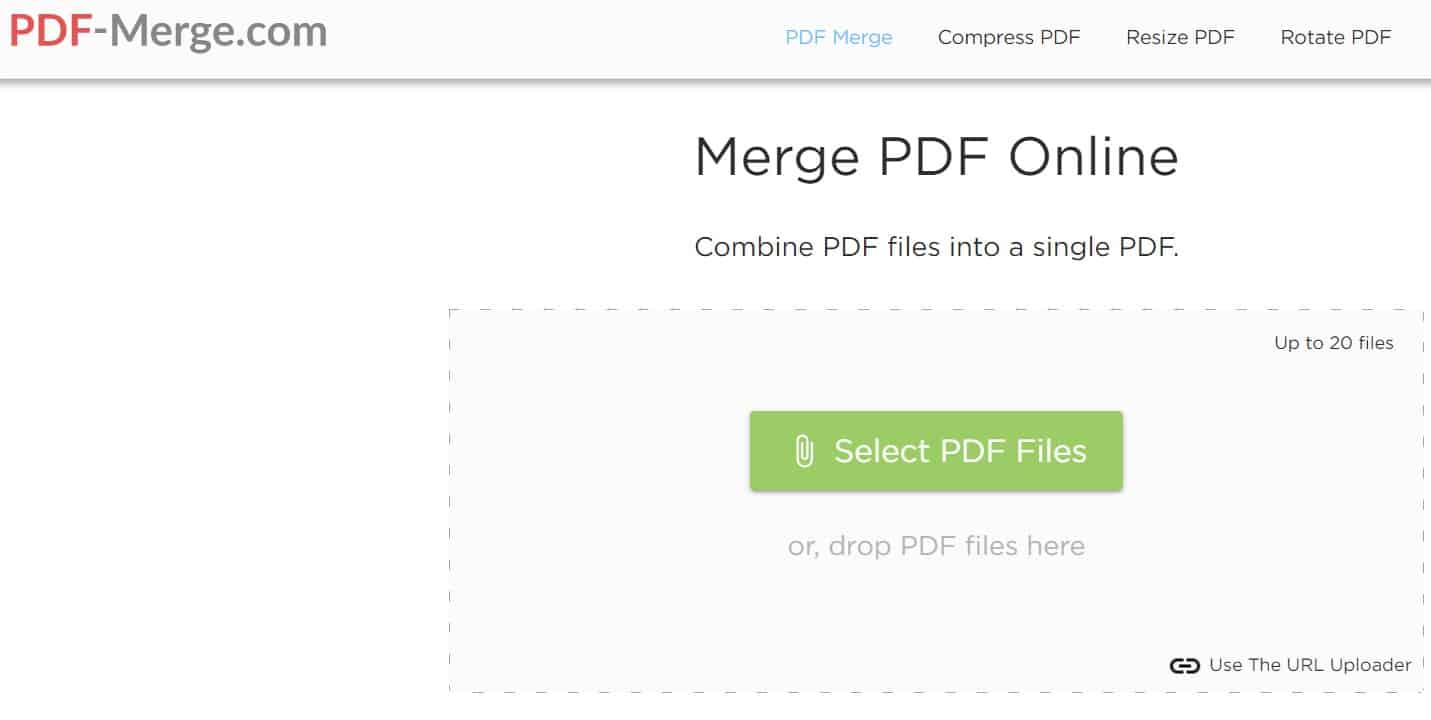
Task: Click the "Up to 20 files" label
Action: tap(1333, 343)
